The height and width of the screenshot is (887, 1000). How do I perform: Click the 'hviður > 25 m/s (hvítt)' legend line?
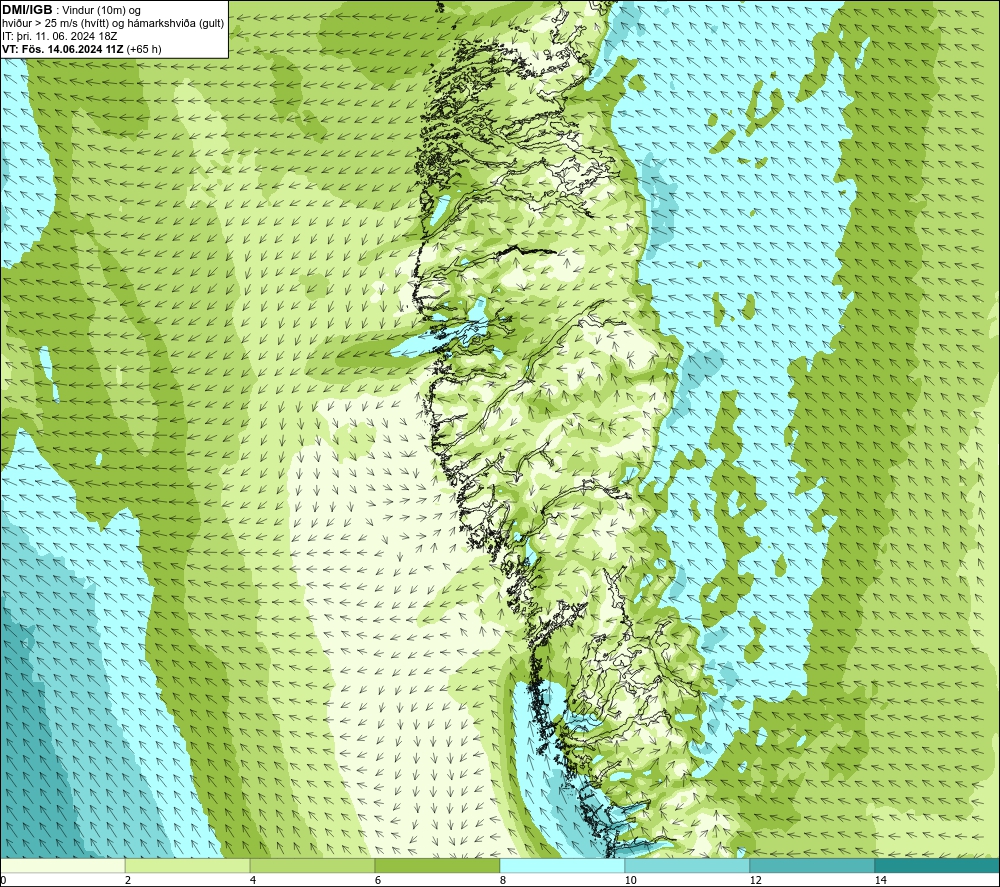pos(113,24)
